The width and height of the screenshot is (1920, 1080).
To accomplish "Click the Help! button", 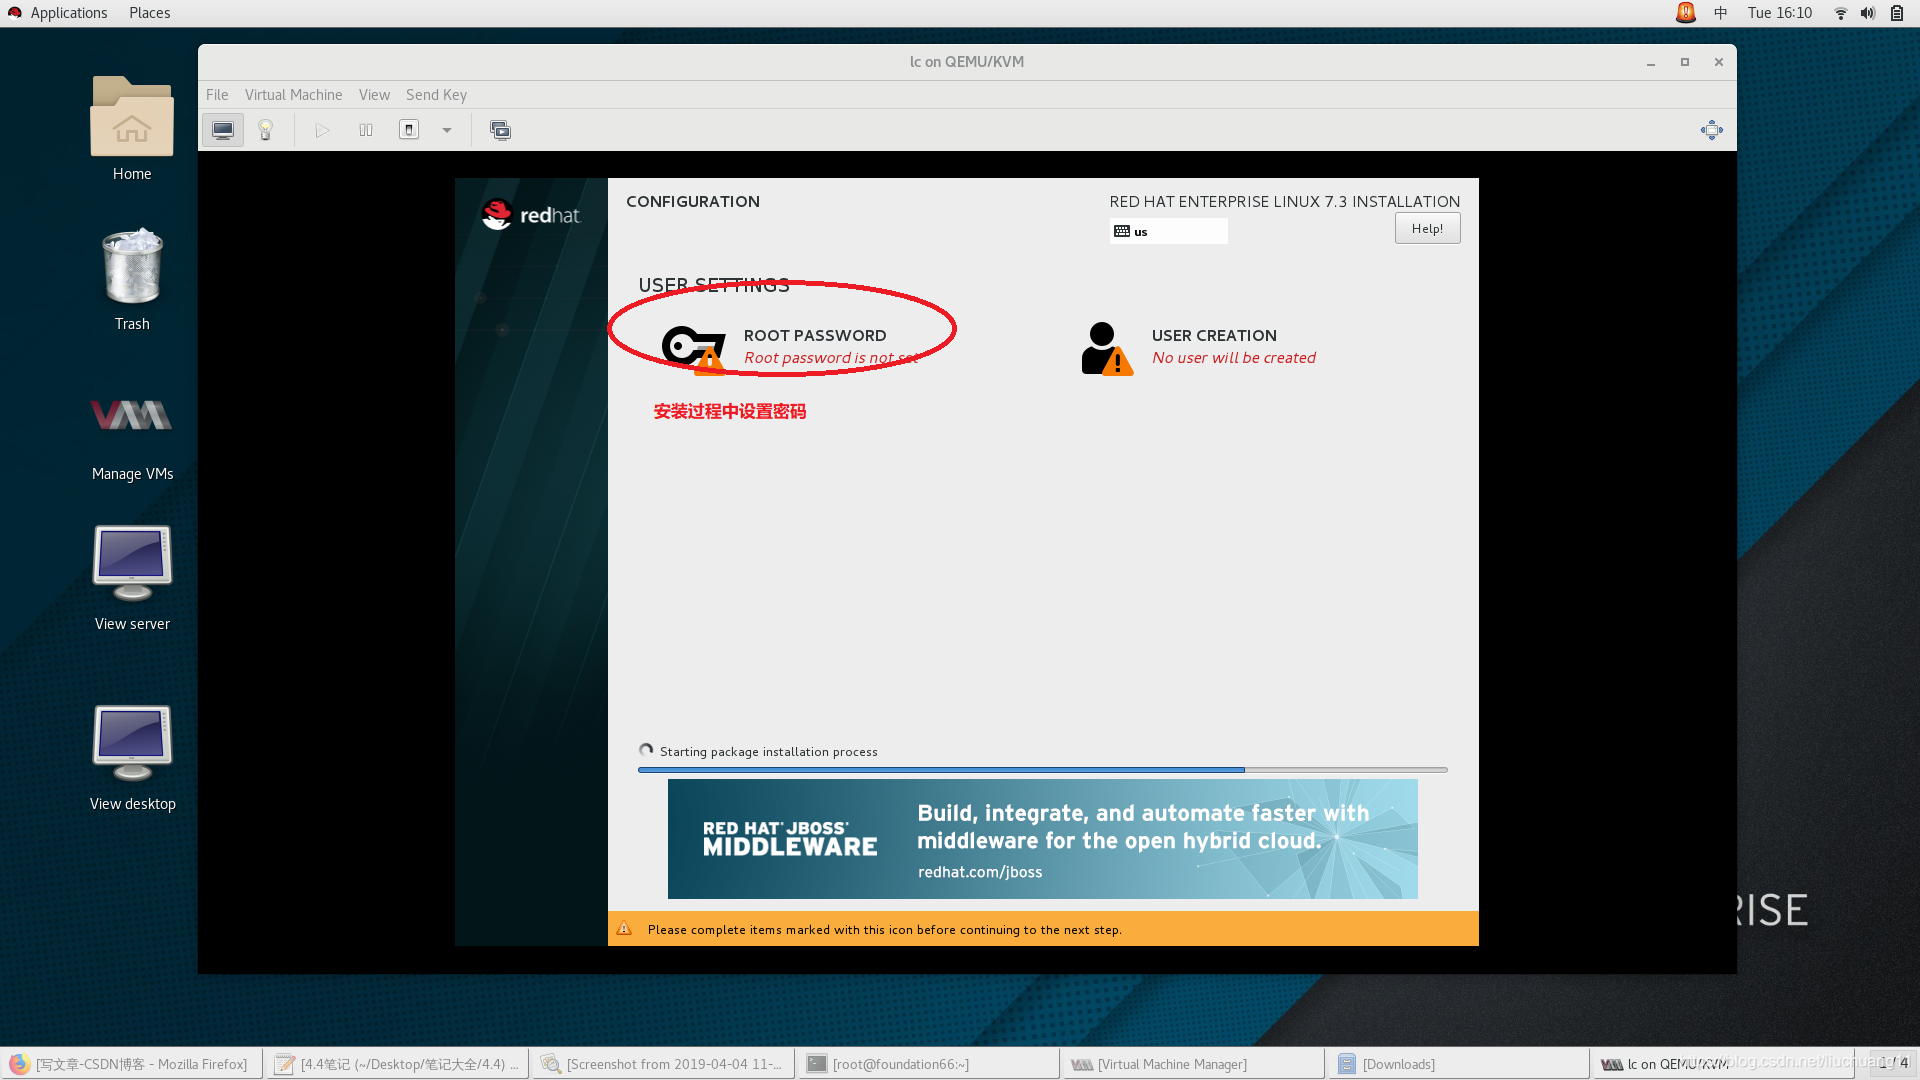I will [1427, 229].
